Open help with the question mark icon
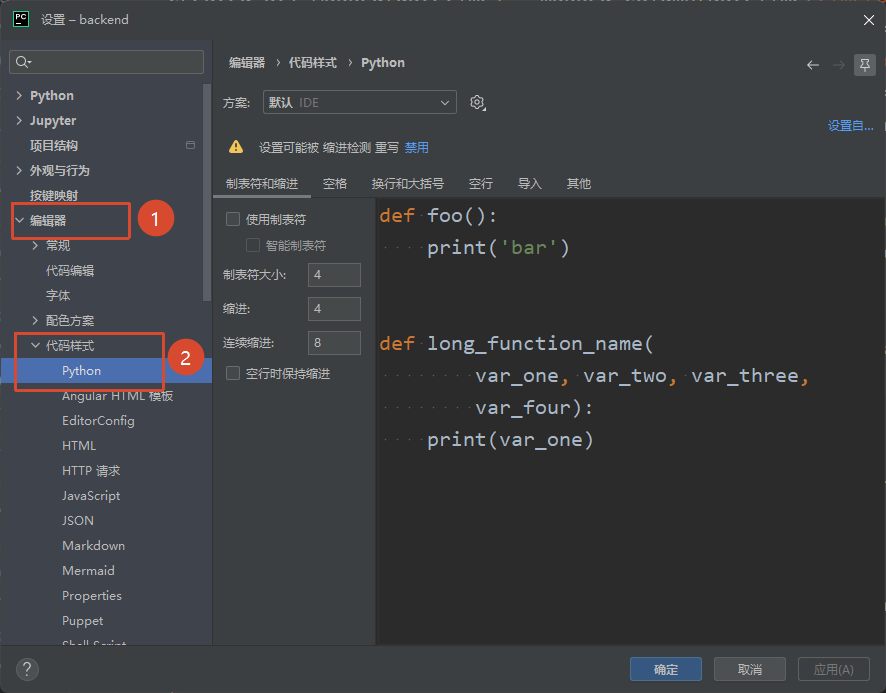The width and height of the screenshot is (886, 693). (x=27, y=669)
